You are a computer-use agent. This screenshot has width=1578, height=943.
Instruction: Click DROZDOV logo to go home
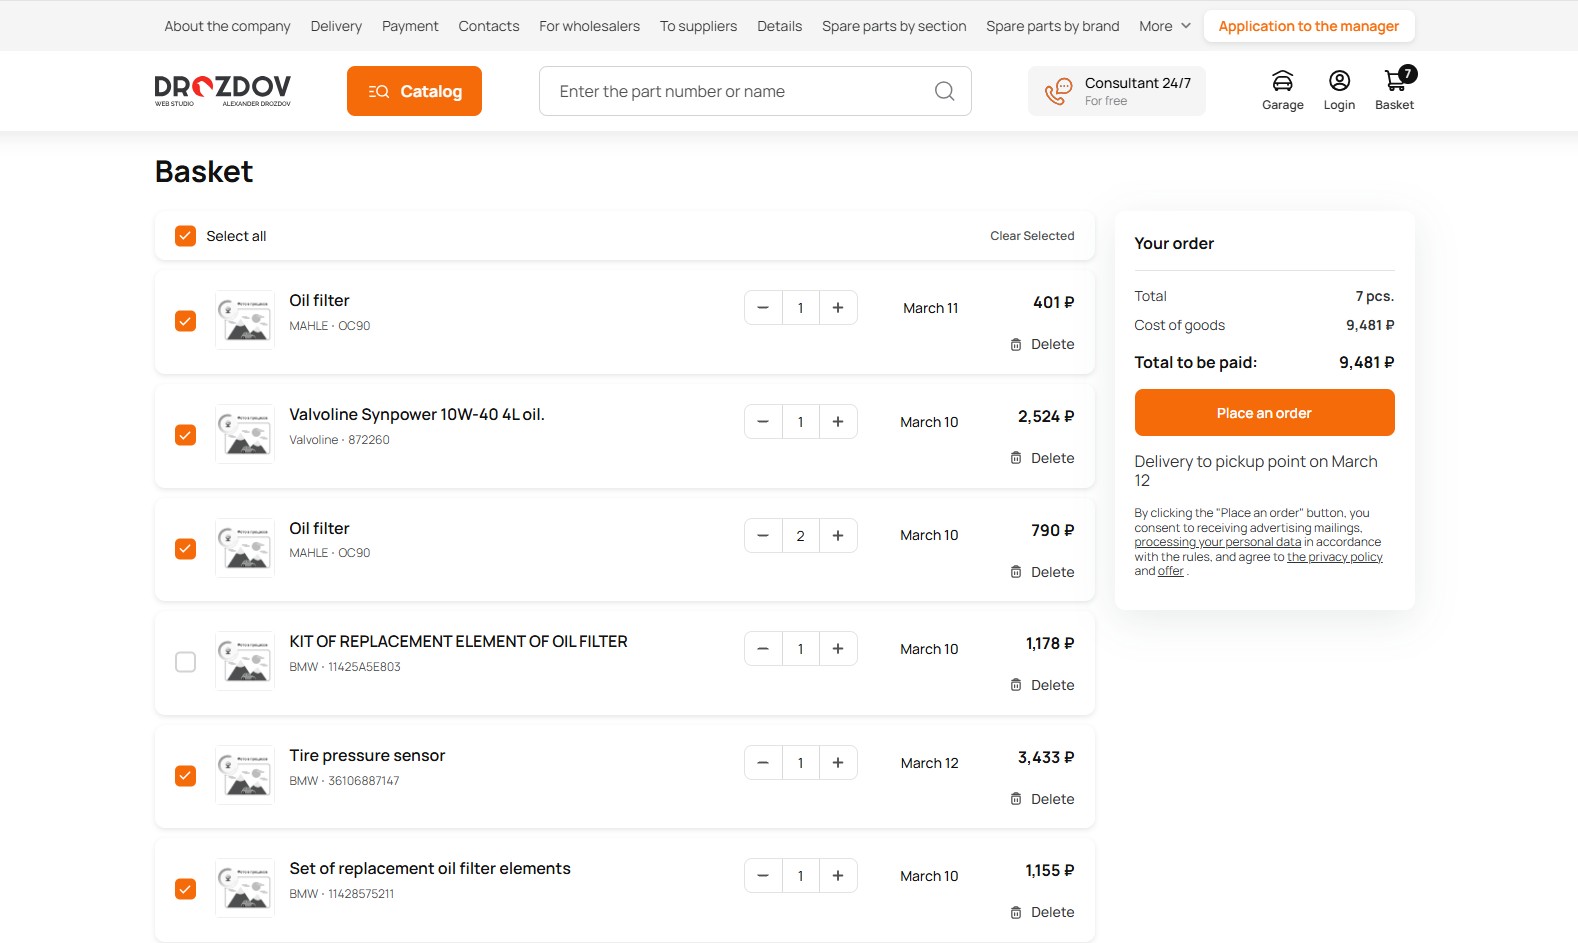(223, 90)
